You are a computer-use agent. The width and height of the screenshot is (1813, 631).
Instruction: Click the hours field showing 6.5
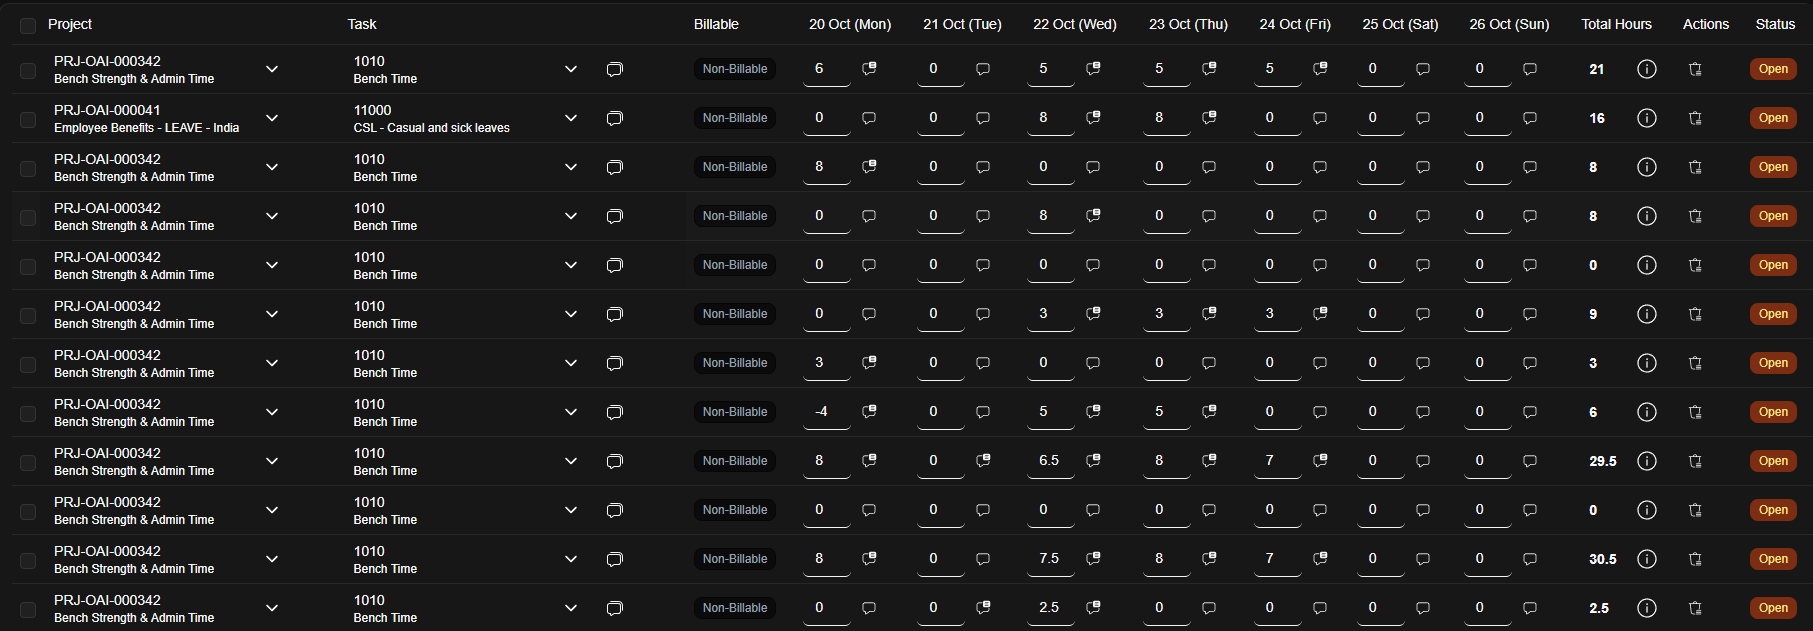pos(1048,461)
